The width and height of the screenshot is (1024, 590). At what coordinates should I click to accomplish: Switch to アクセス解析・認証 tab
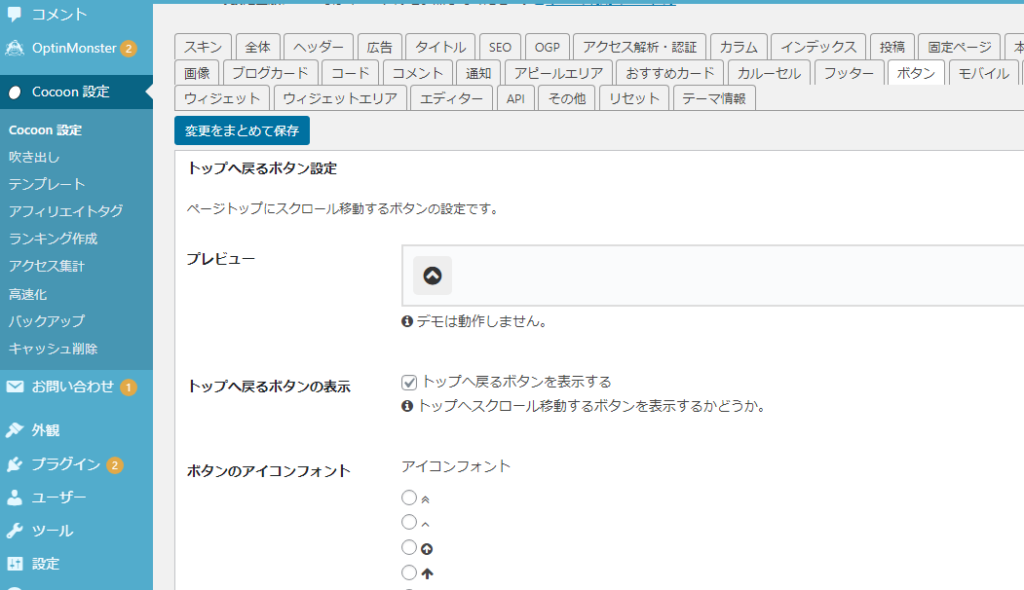(x=640, y=47)
